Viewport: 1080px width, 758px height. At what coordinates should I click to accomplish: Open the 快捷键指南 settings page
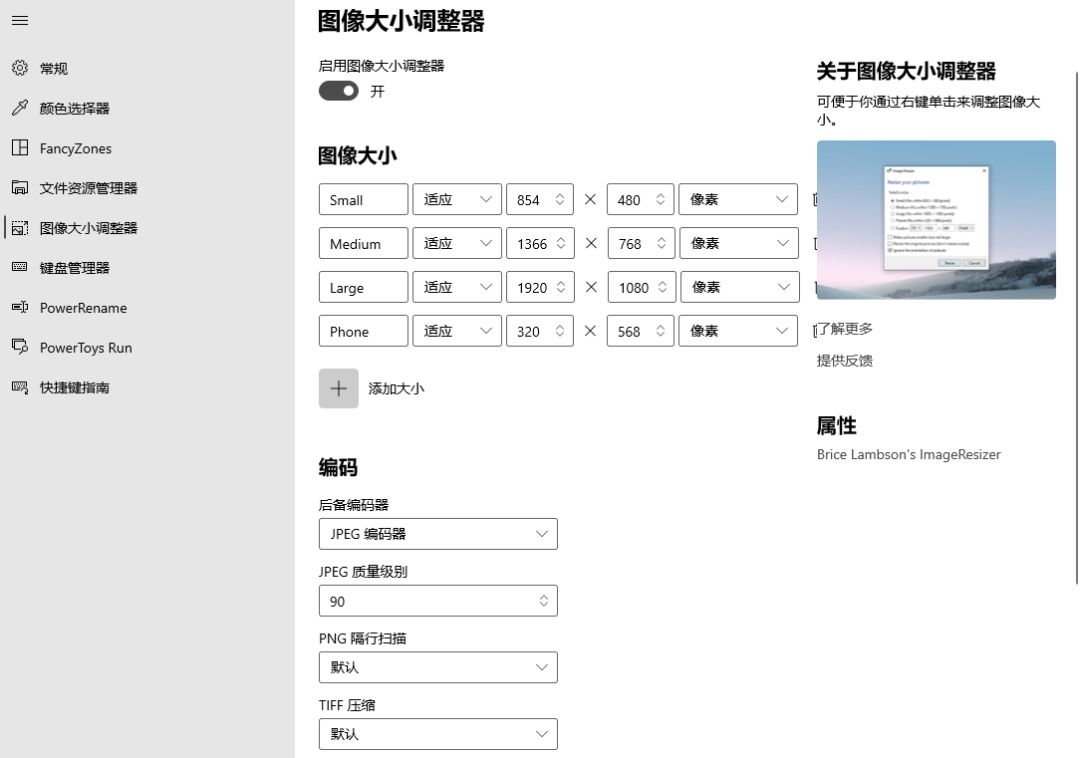click(x=80, y=388)
